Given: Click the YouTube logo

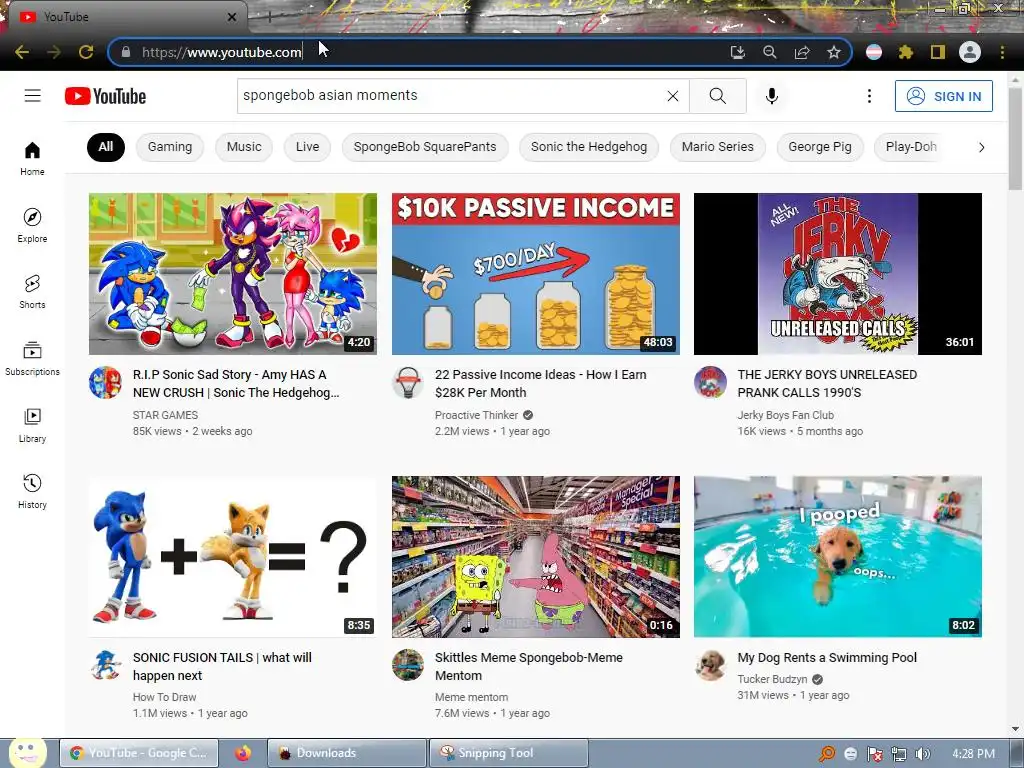Looking at the screenshot, I should pos(105,96).
